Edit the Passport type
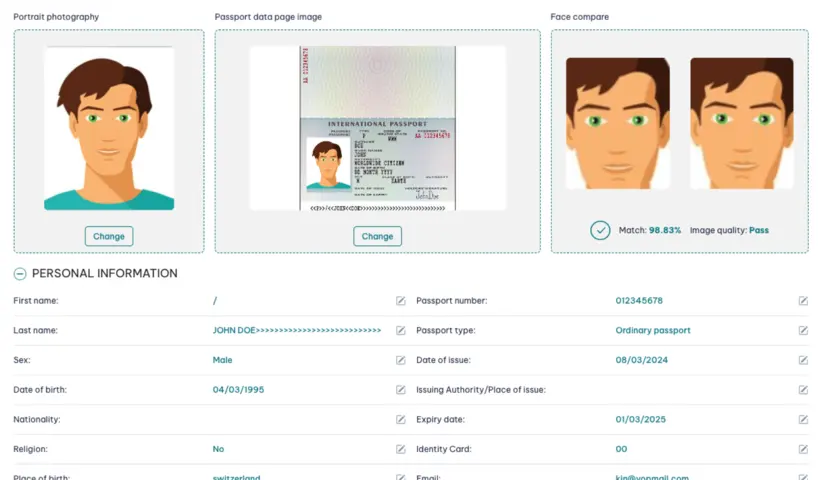 [x=803, y=330]
